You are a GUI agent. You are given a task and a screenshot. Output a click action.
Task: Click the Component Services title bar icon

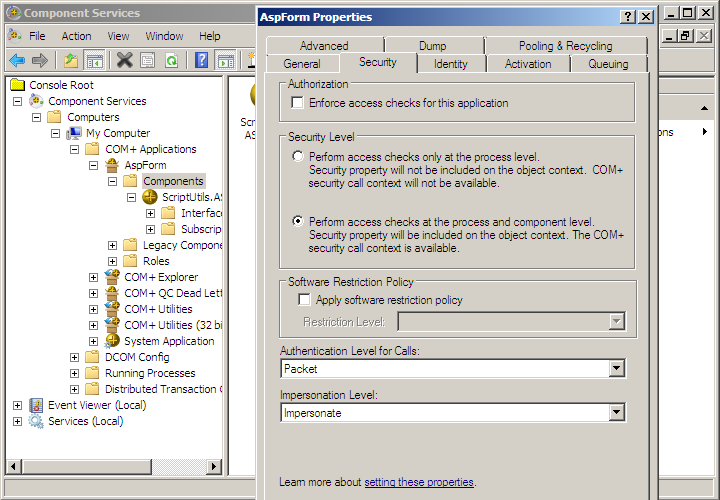click(x=14, y=13)
